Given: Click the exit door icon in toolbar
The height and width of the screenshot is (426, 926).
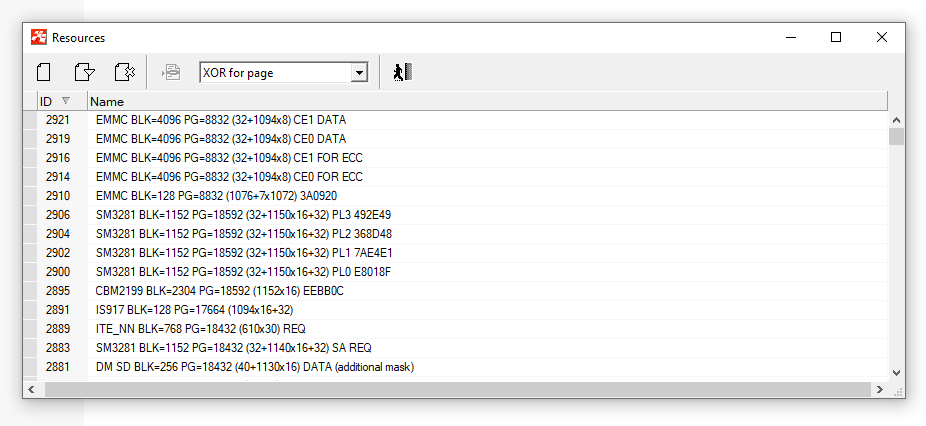Looking at the screenshot, I should [402, 72].
